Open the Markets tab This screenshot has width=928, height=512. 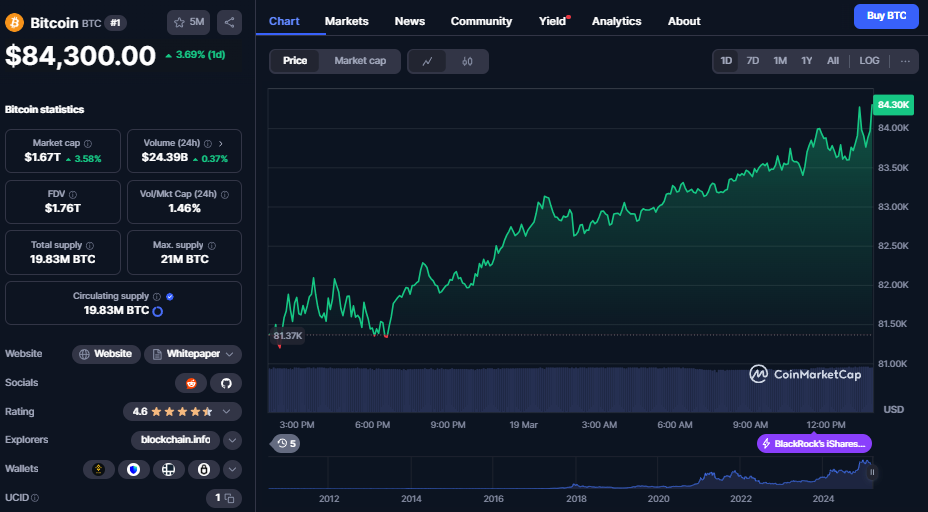pos(346,21)
